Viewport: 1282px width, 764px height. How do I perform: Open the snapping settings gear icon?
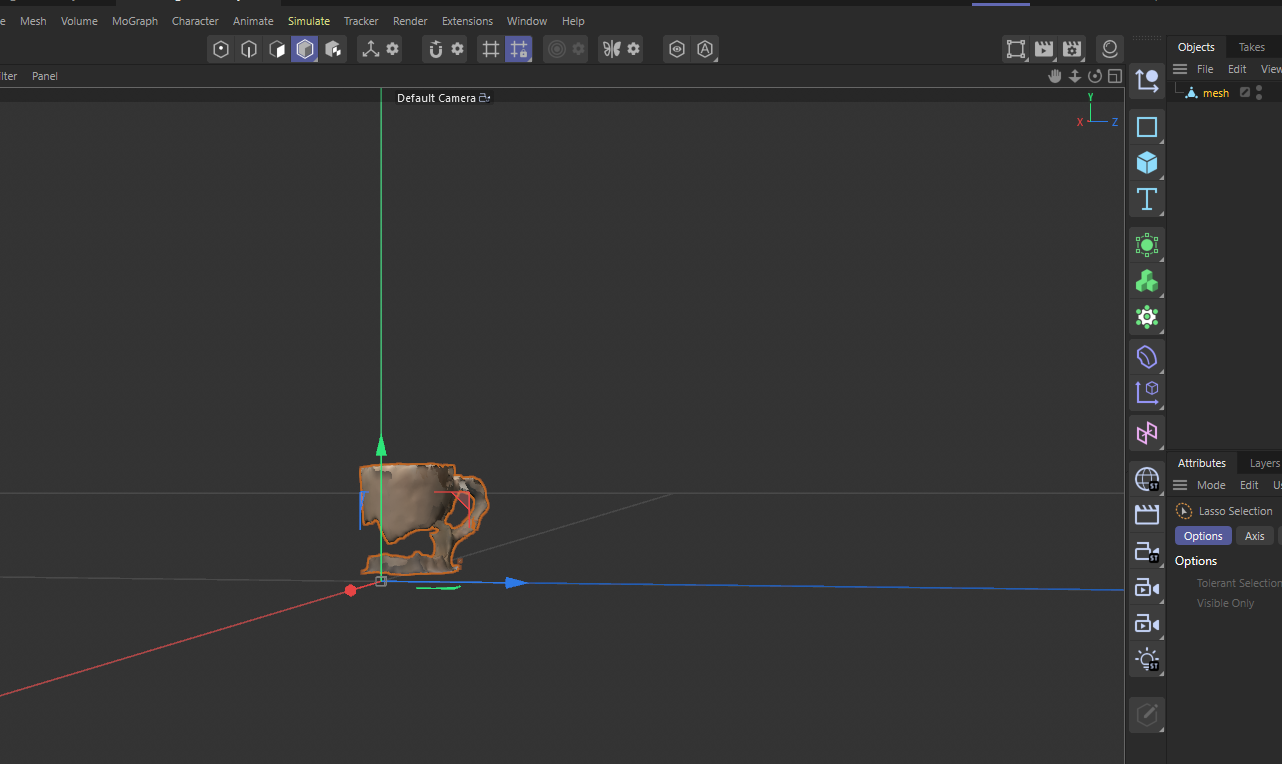[x=457, y=48]
